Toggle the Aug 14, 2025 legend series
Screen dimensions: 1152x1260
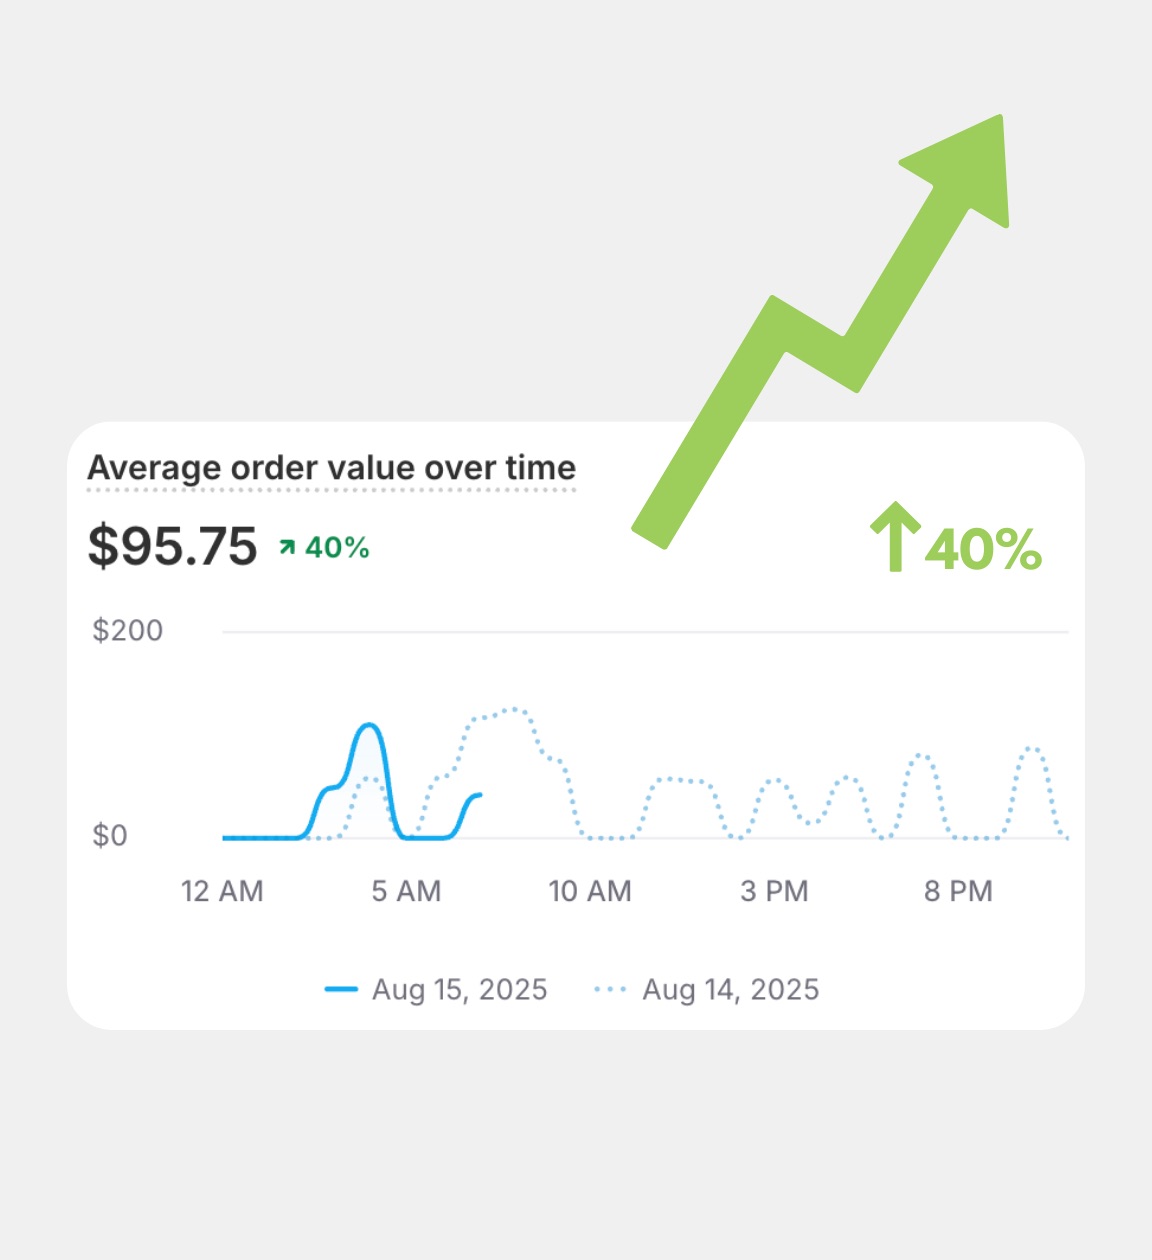[730, 989]
